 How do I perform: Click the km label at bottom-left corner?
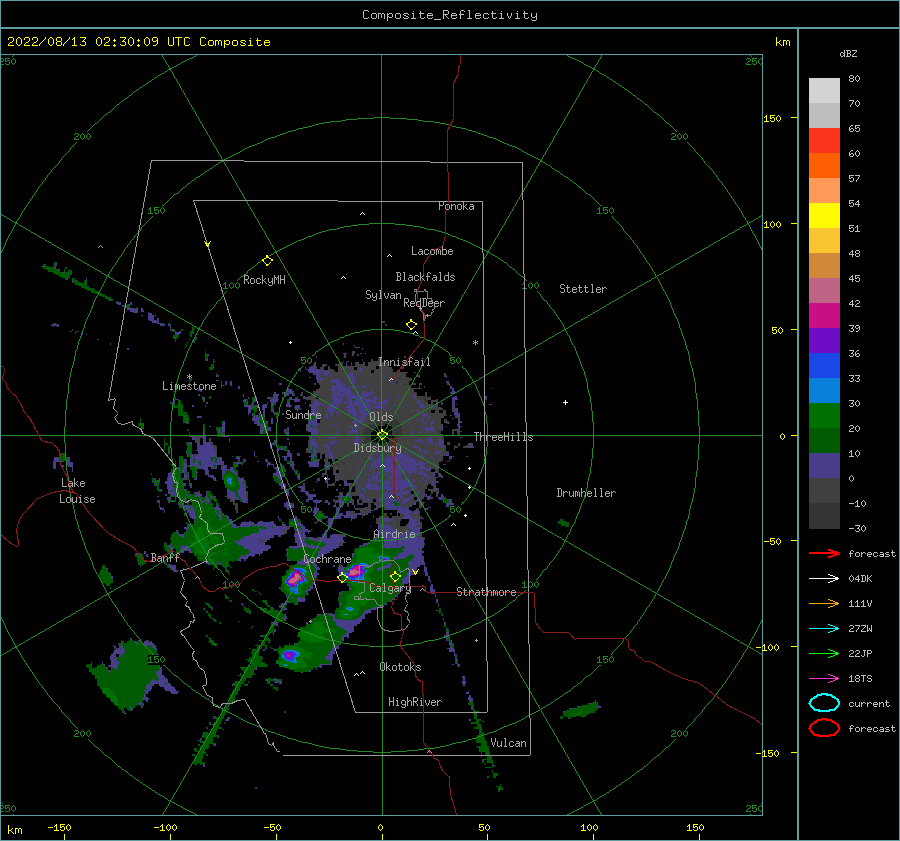pos(14,830)
